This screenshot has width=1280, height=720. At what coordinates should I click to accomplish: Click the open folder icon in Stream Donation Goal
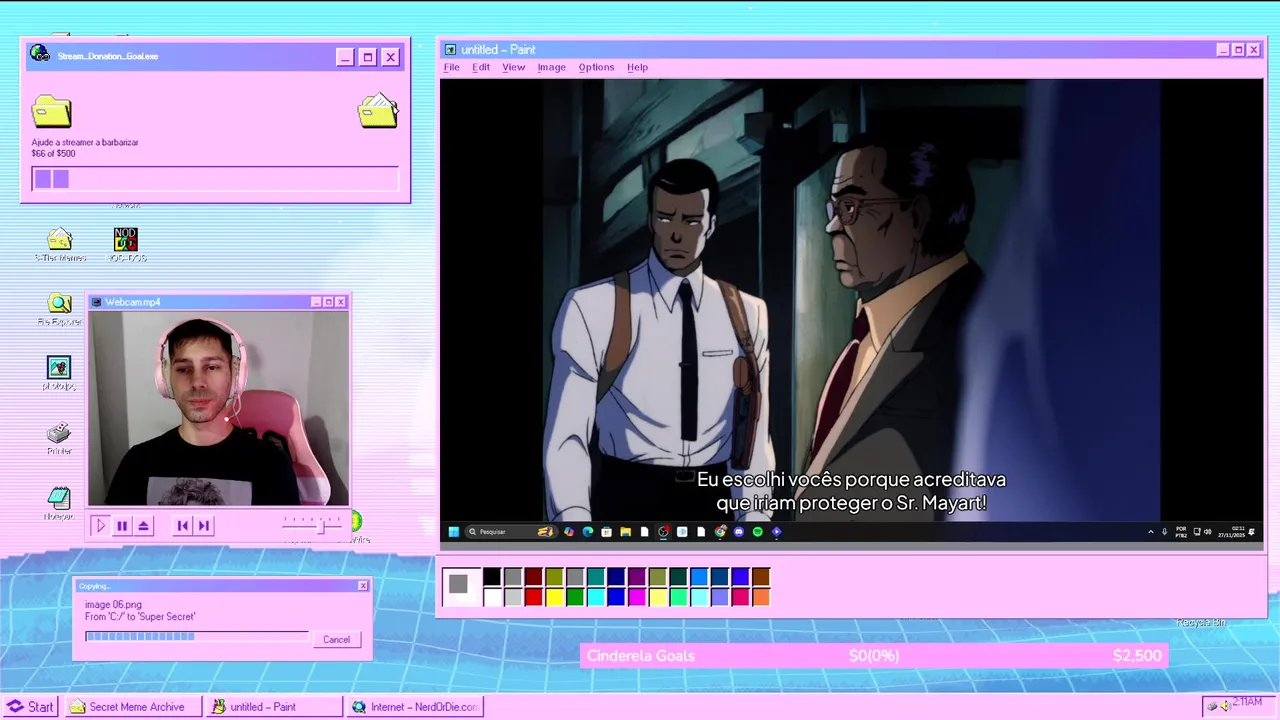click(x=378, y=110)
